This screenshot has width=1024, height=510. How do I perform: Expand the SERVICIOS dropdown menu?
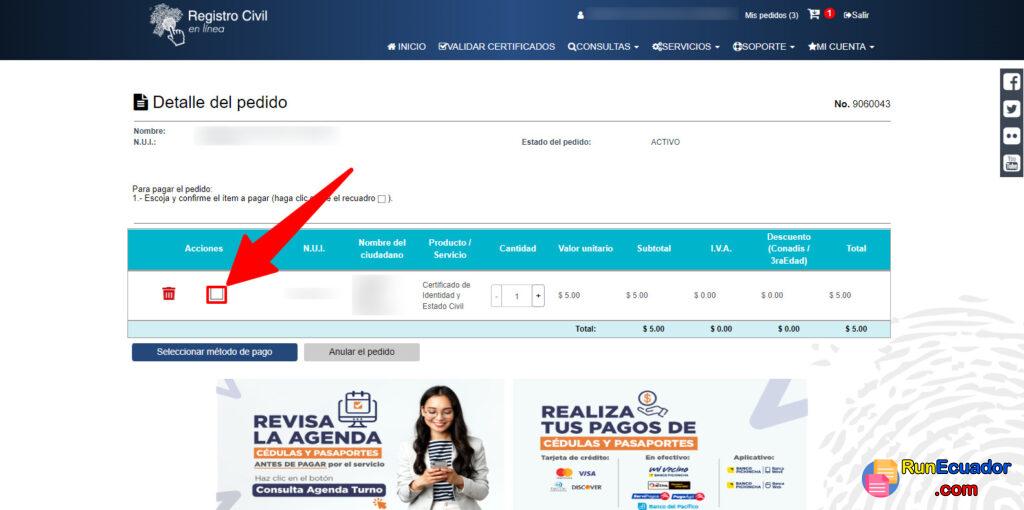(x=686, y=46)
